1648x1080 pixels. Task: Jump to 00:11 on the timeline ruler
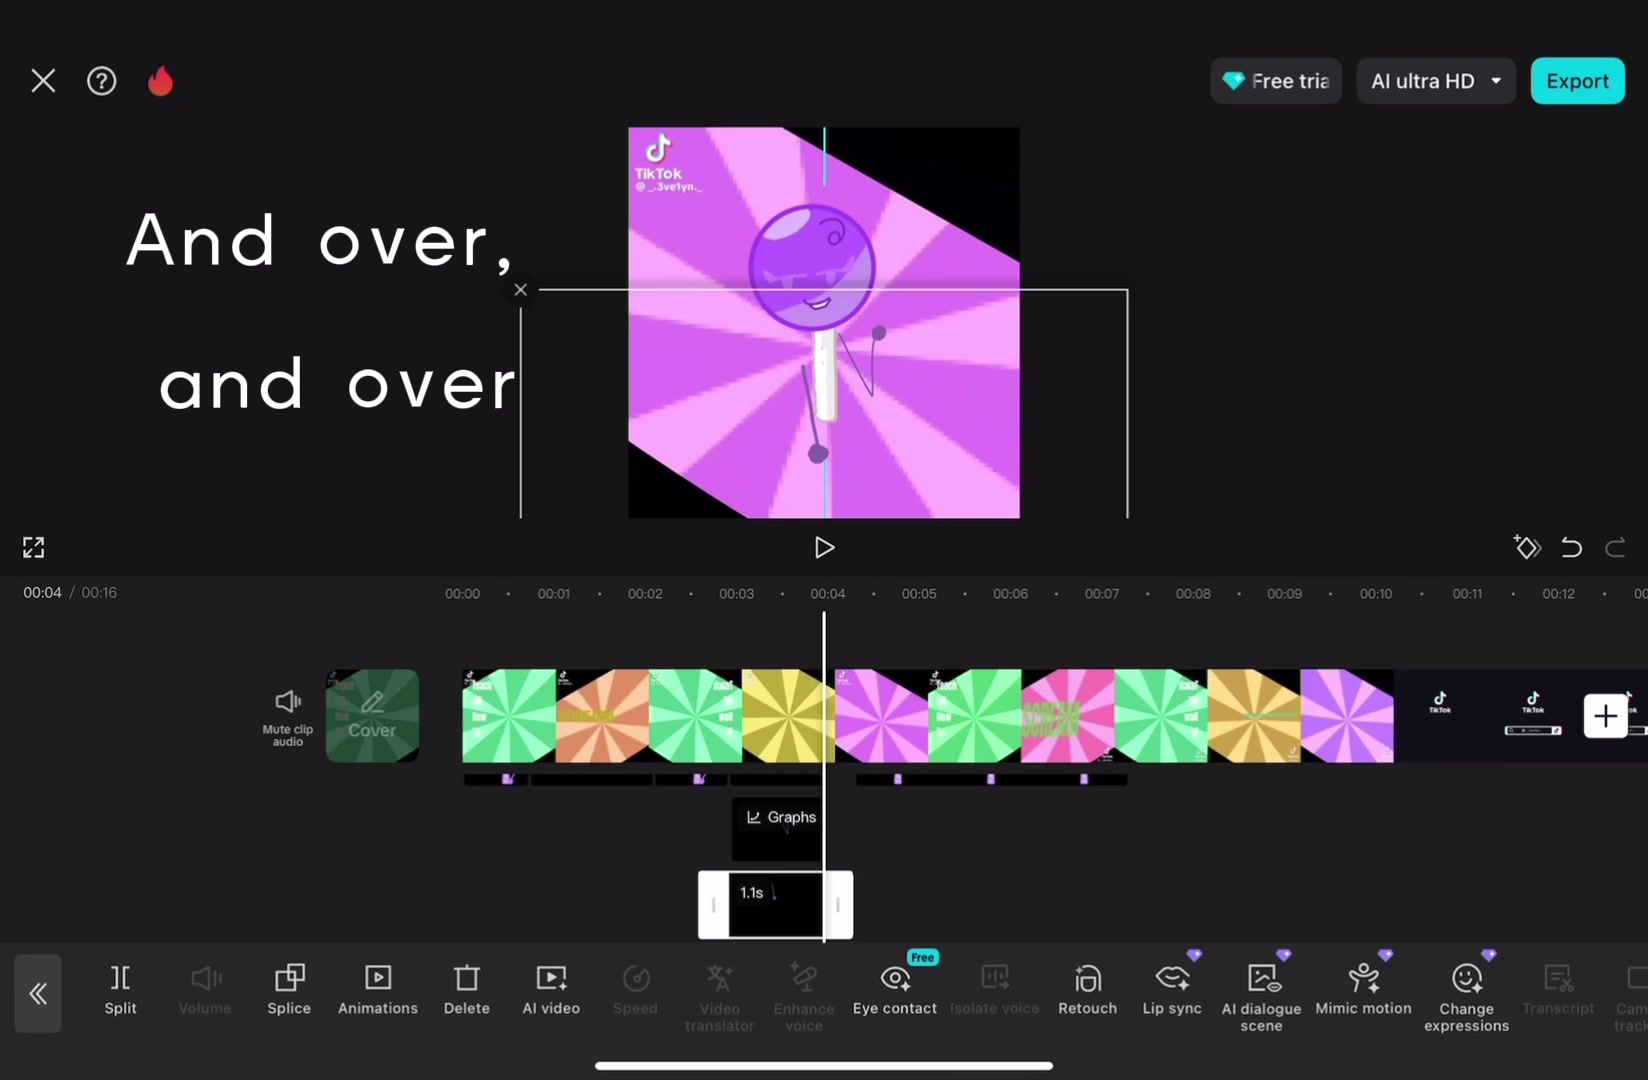[x=1467, y=594]
